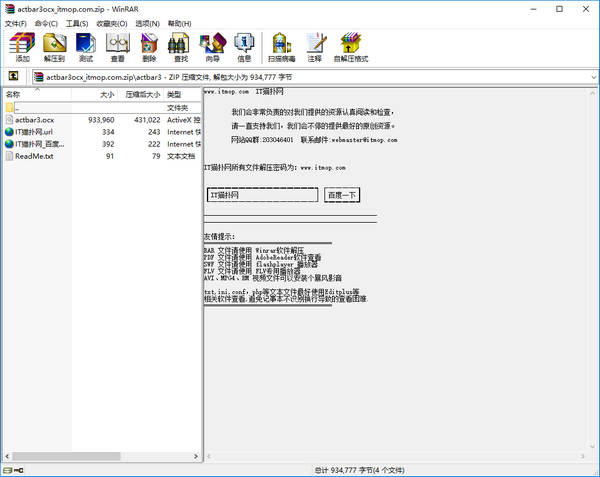
Task: Expand the address bar path dropdown
Action: click(x=593, y=77)
